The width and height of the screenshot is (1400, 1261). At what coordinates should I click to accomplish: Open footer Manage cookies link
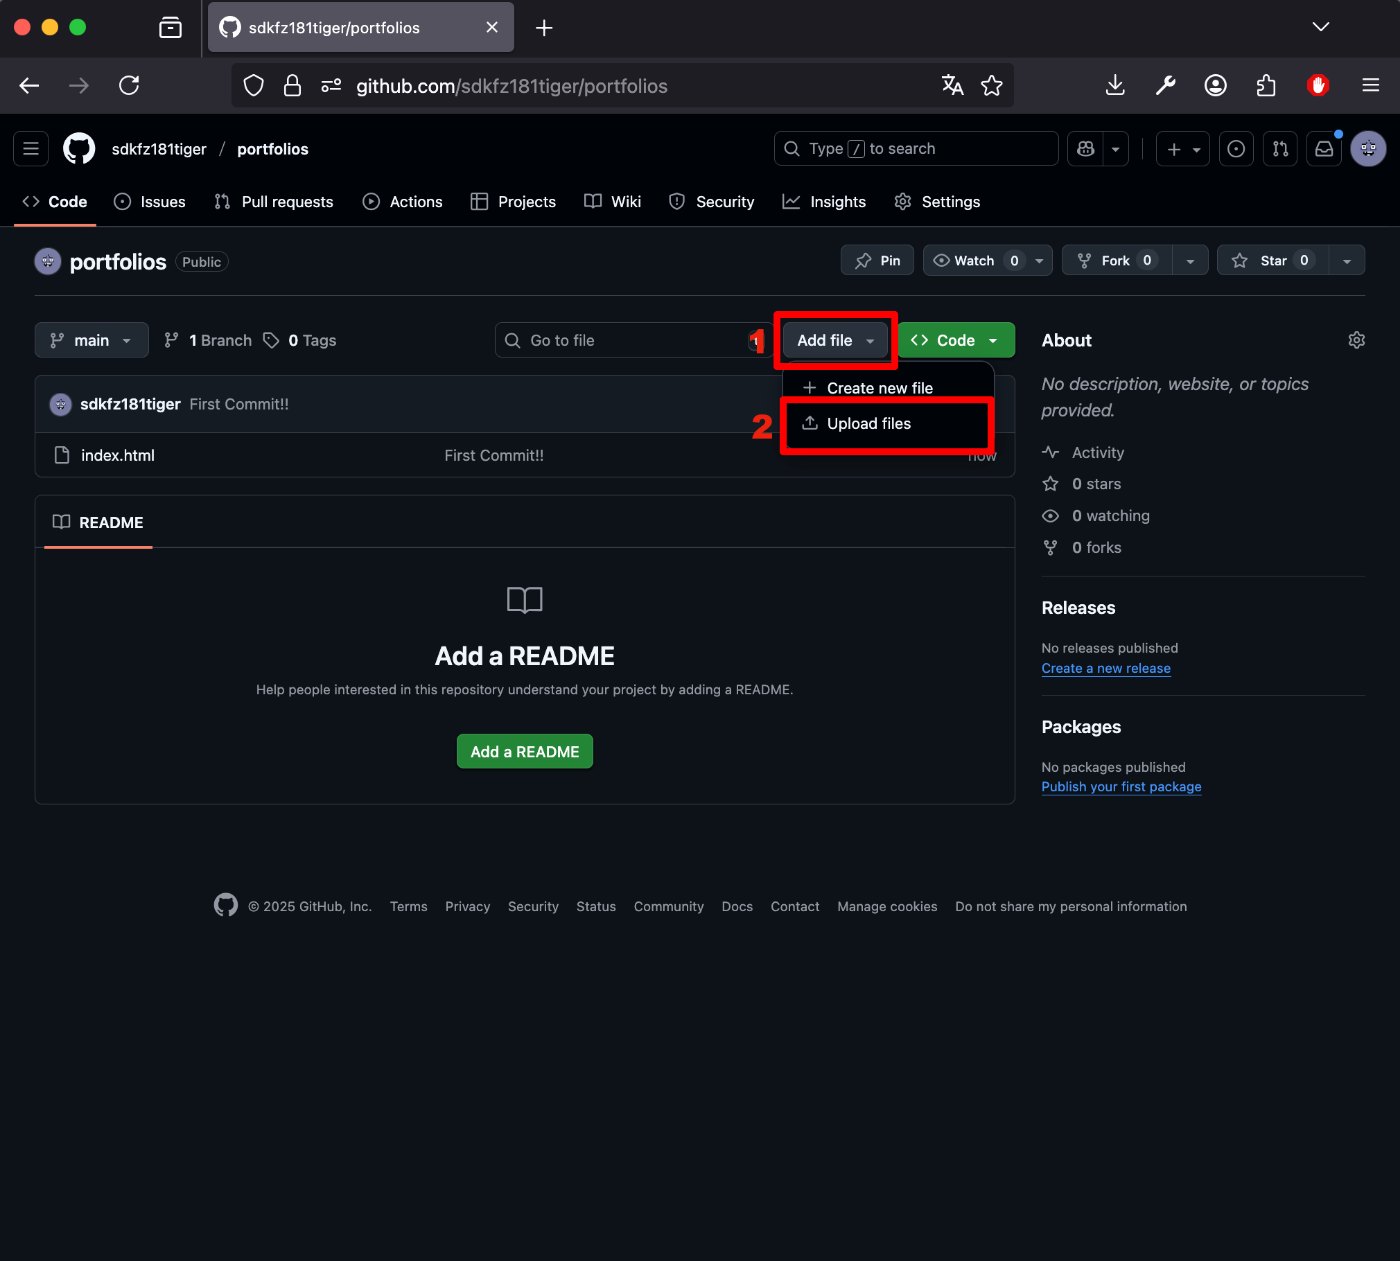(887, 907)
